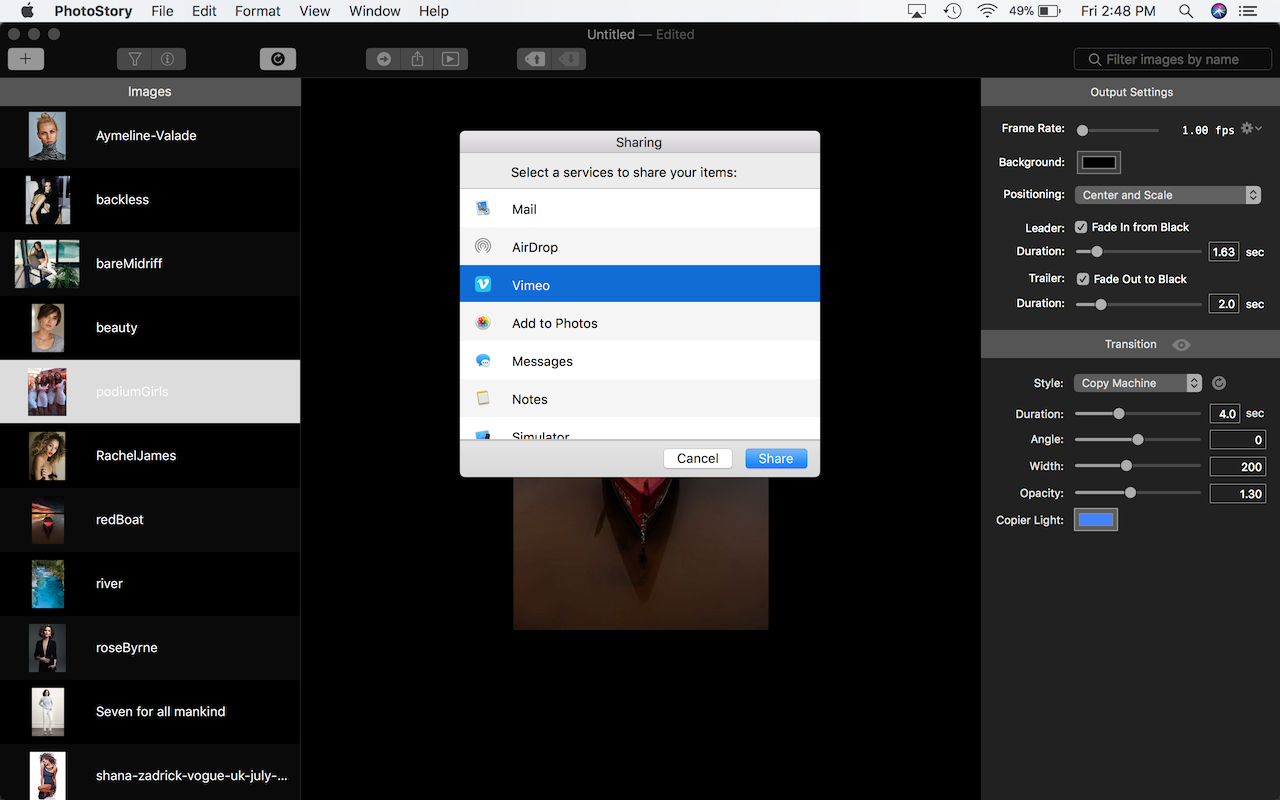Click the Leader duration 1.63 field
This screenshot has width=1280, height=800.
point(1224,252)
